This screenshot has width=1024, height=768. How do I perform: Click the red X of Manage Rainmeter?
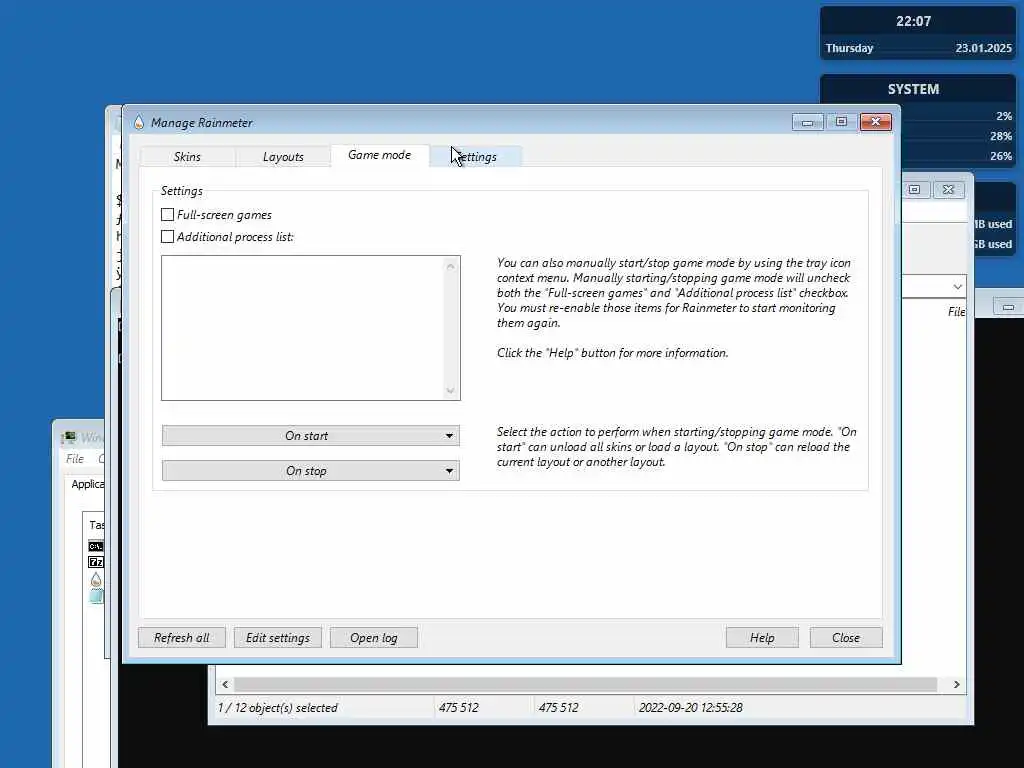(x=876, y=122)
